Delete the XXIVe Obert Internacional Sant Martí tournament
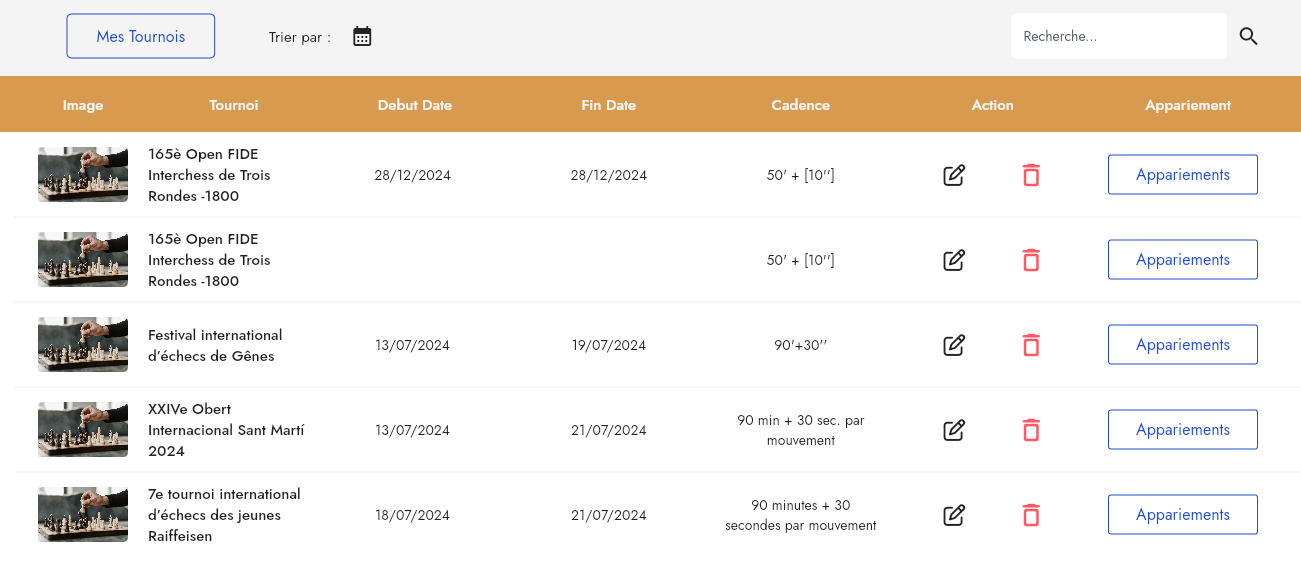Viewport: 1301px width, 587px height. click(x=1031, y=430)
